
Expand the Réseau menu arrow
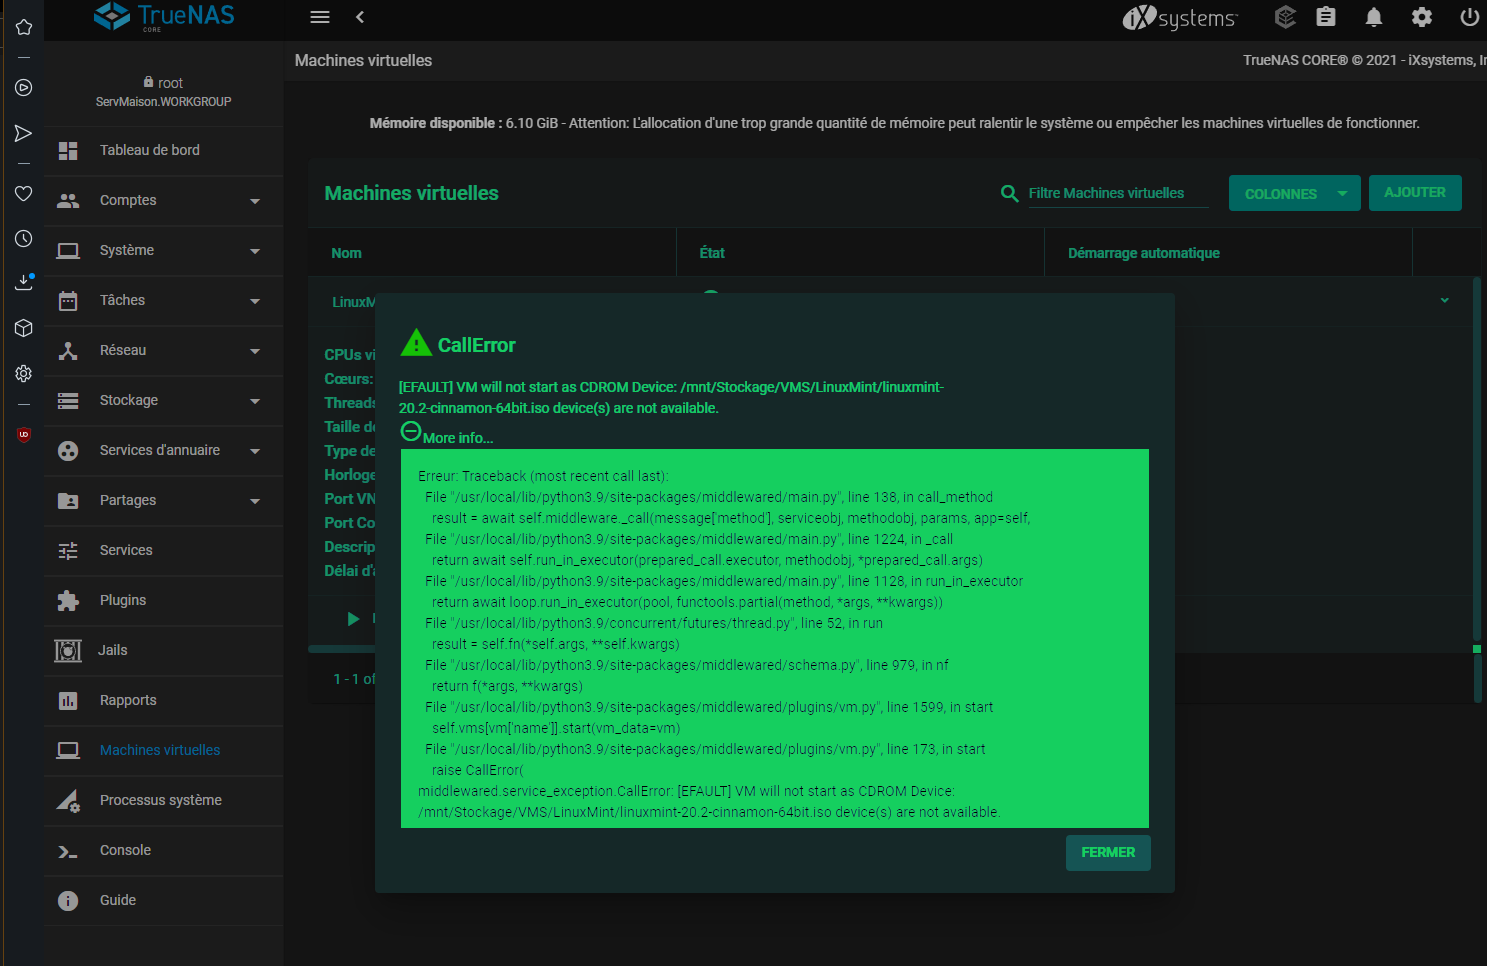click(255, 351)
